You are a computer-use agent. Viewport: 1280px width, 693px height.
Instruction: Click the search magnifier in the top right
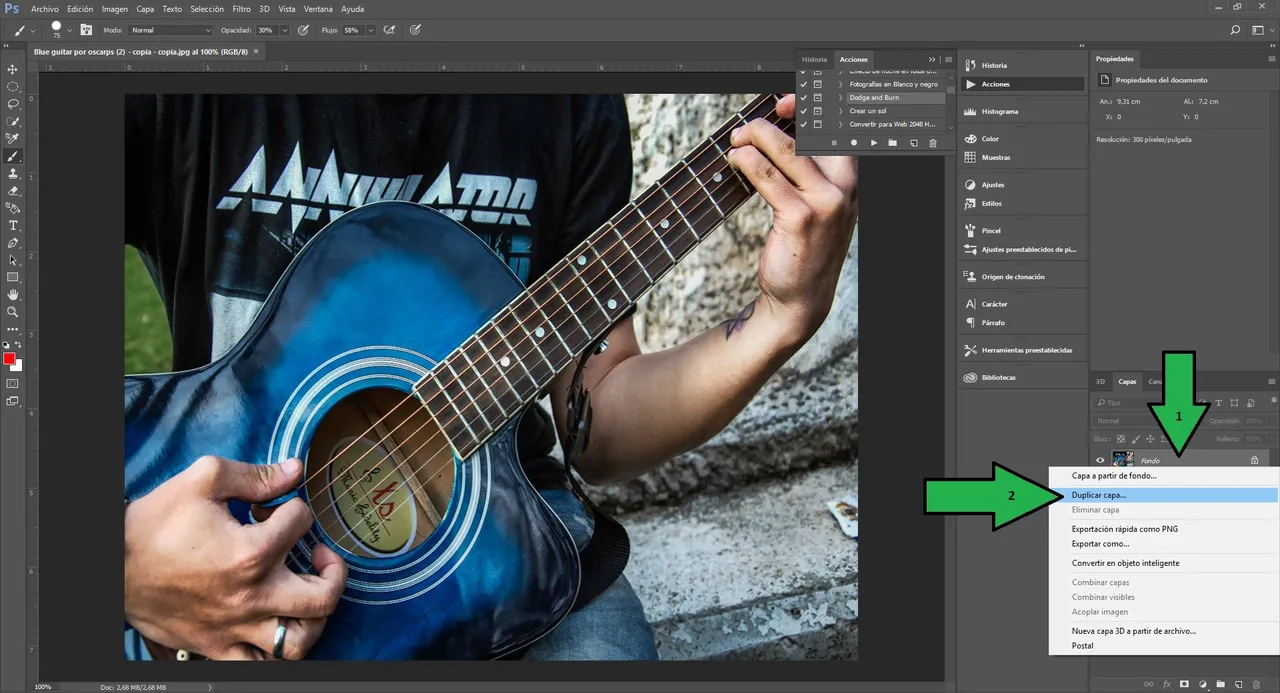pos(1236,30)
